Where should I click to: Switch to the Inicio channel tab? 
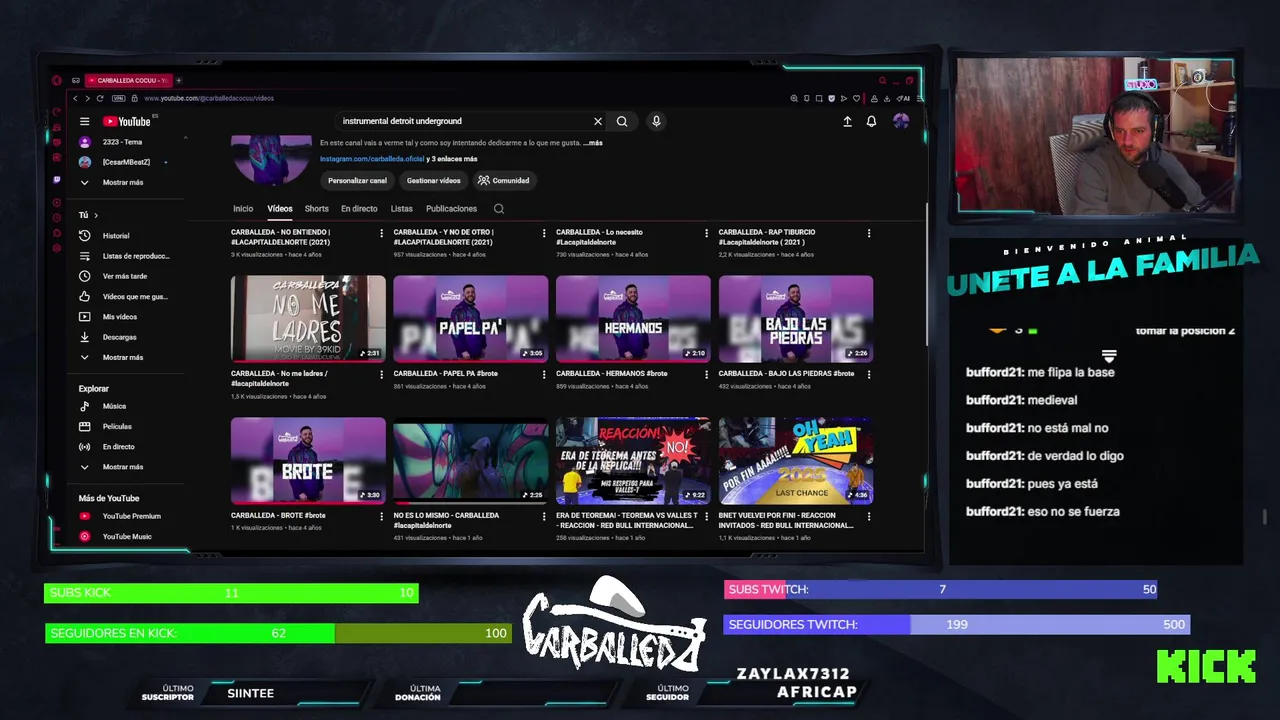click(x=243, y=209)
